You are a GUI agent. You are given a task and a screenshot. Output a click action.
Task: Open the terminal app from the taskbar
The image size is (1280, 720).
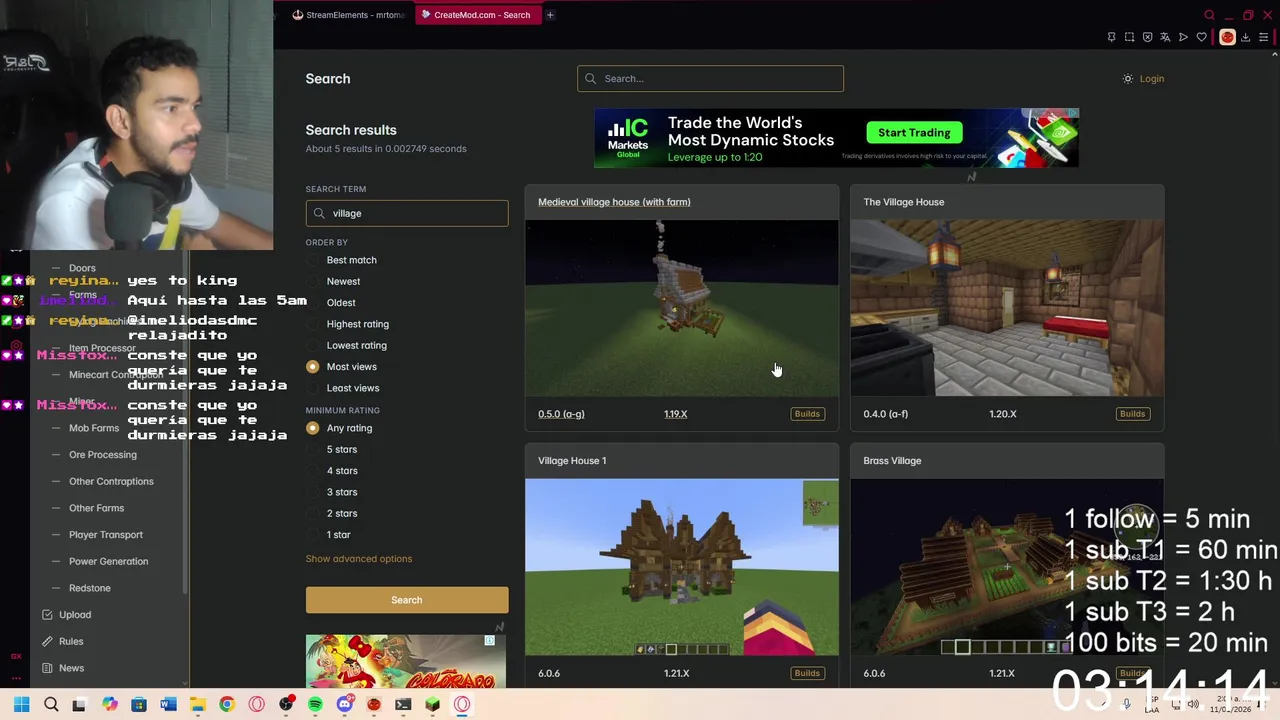(x=403, y=704)
